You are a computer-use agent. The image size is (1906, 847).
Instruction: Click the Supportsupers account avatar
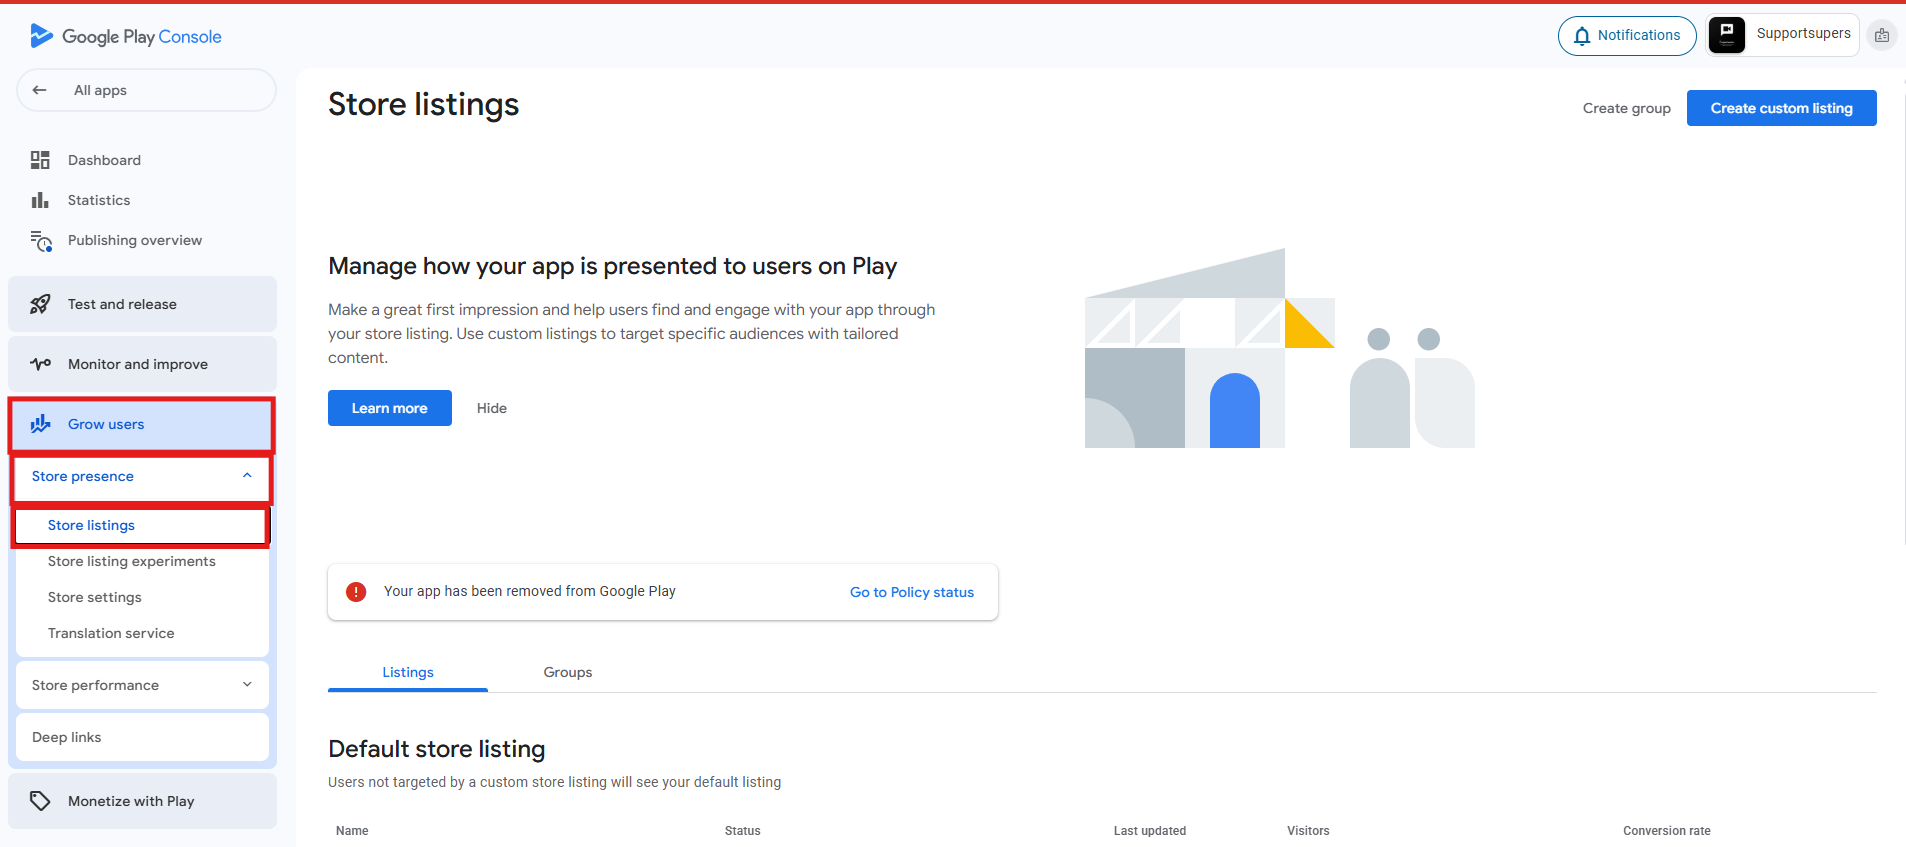click(x=1727, y=35)
